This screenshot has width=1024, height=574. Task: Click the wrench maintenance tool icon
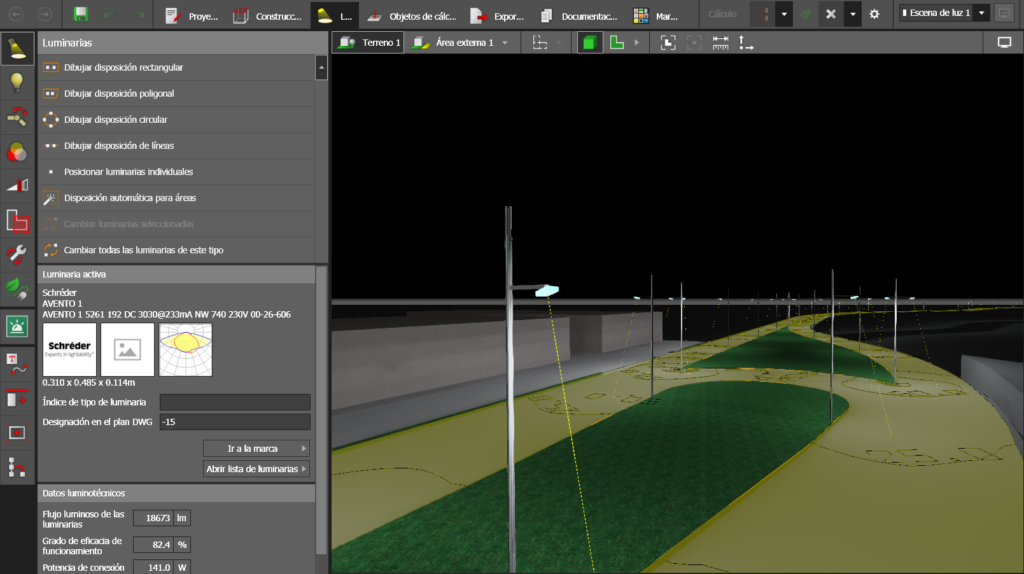(x=17, y=254)
